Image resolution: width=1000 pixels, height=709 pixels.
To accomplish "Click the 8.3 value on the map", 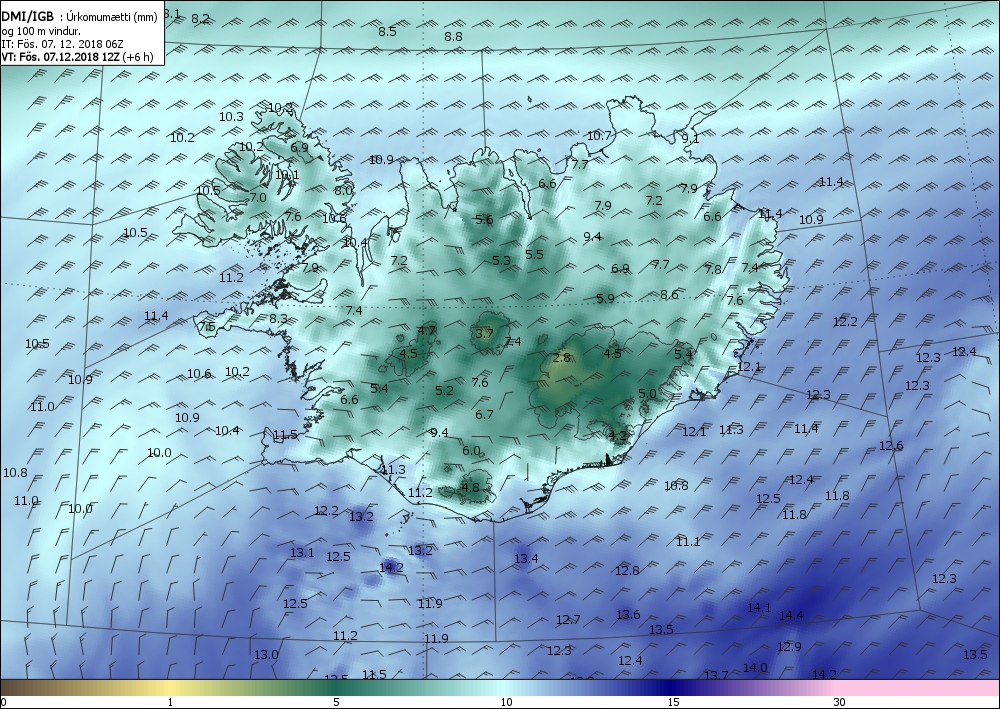I will [278, 318].
